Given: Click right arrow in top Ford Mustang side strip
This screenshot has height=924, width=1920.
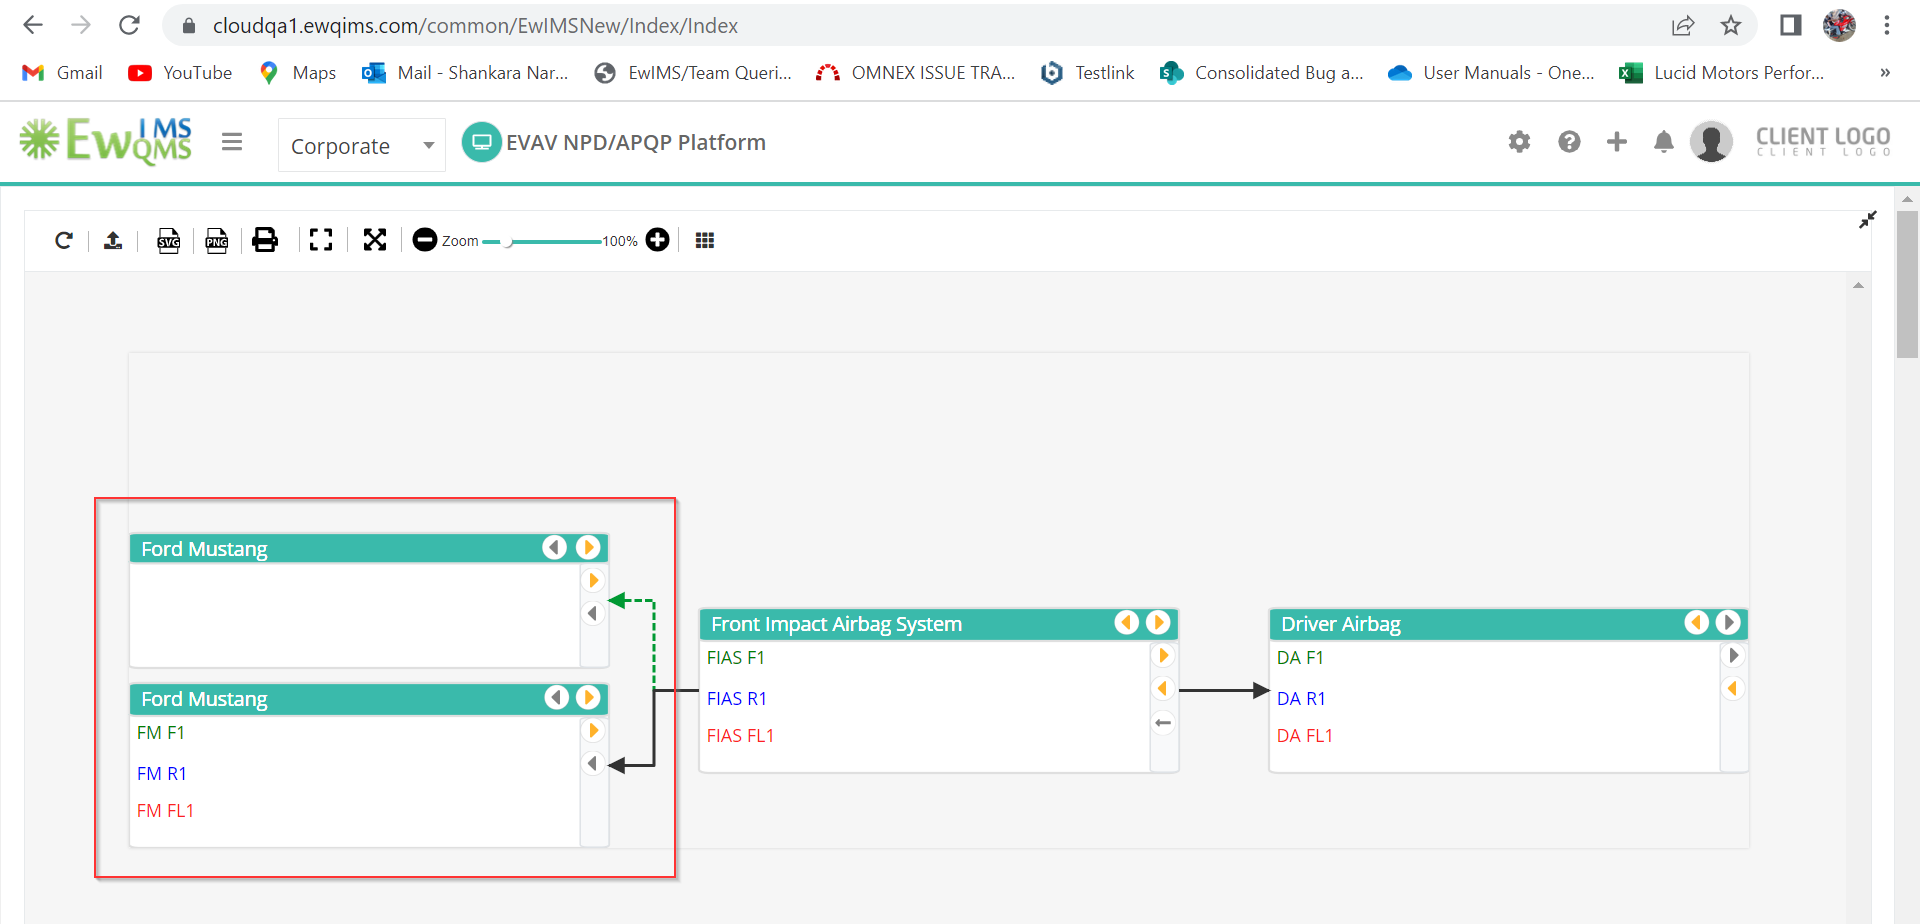Looking at the screenshot, I should (594, 581).
